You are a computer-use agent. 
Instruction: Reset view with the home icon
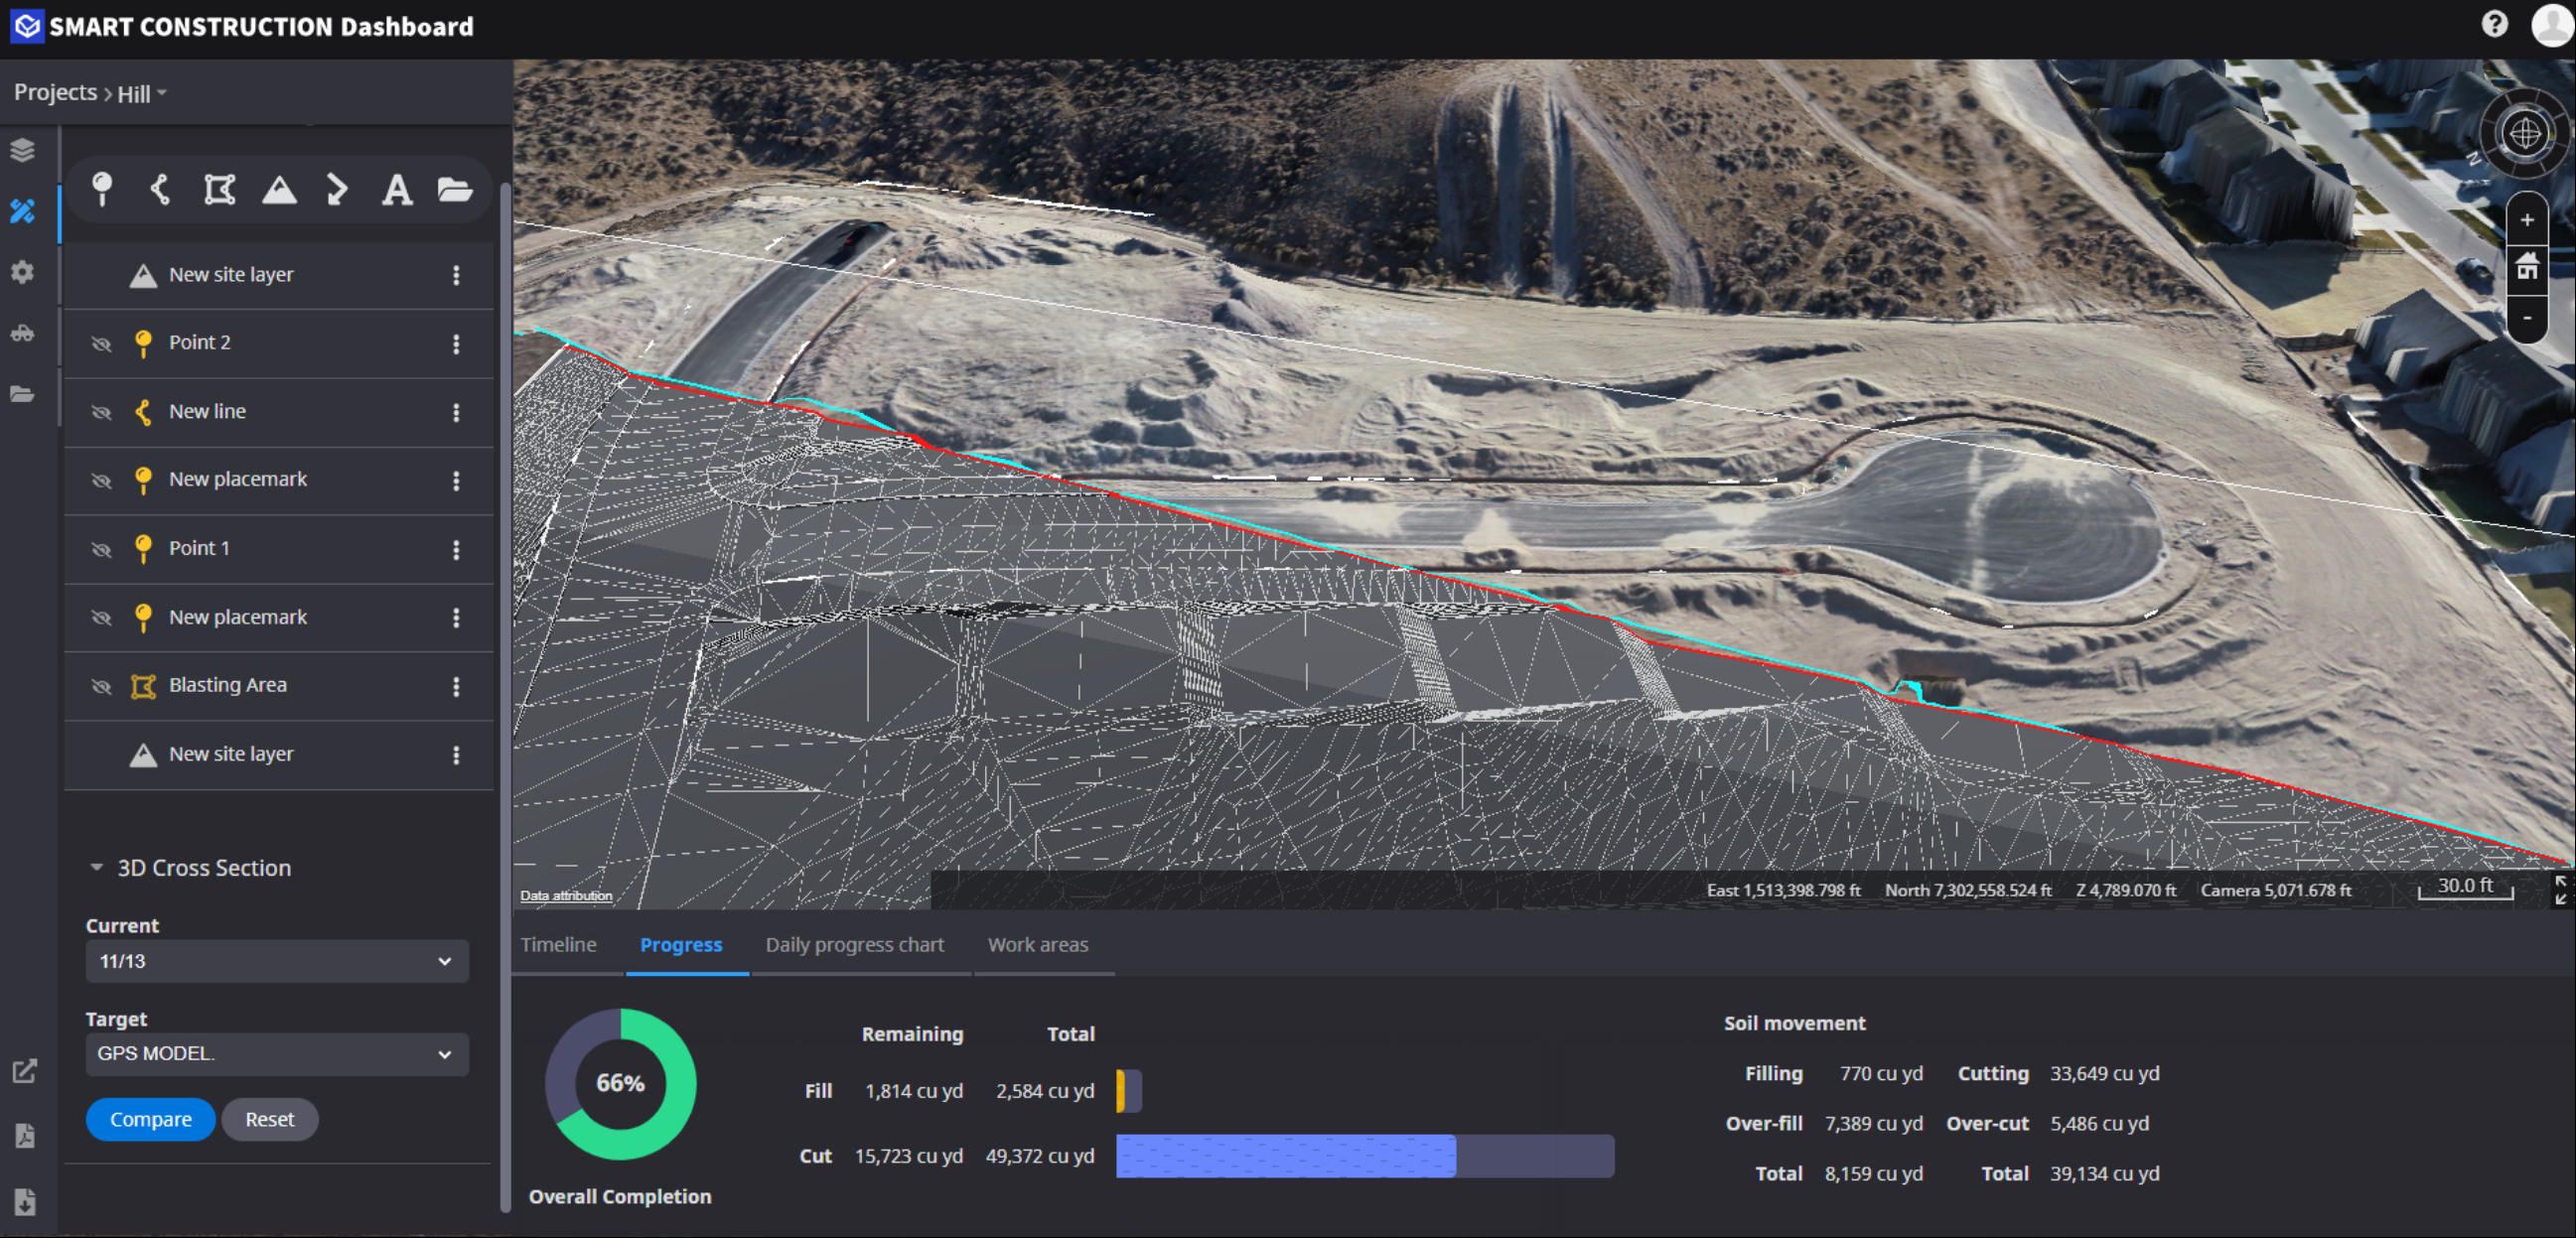(2528, 267)
